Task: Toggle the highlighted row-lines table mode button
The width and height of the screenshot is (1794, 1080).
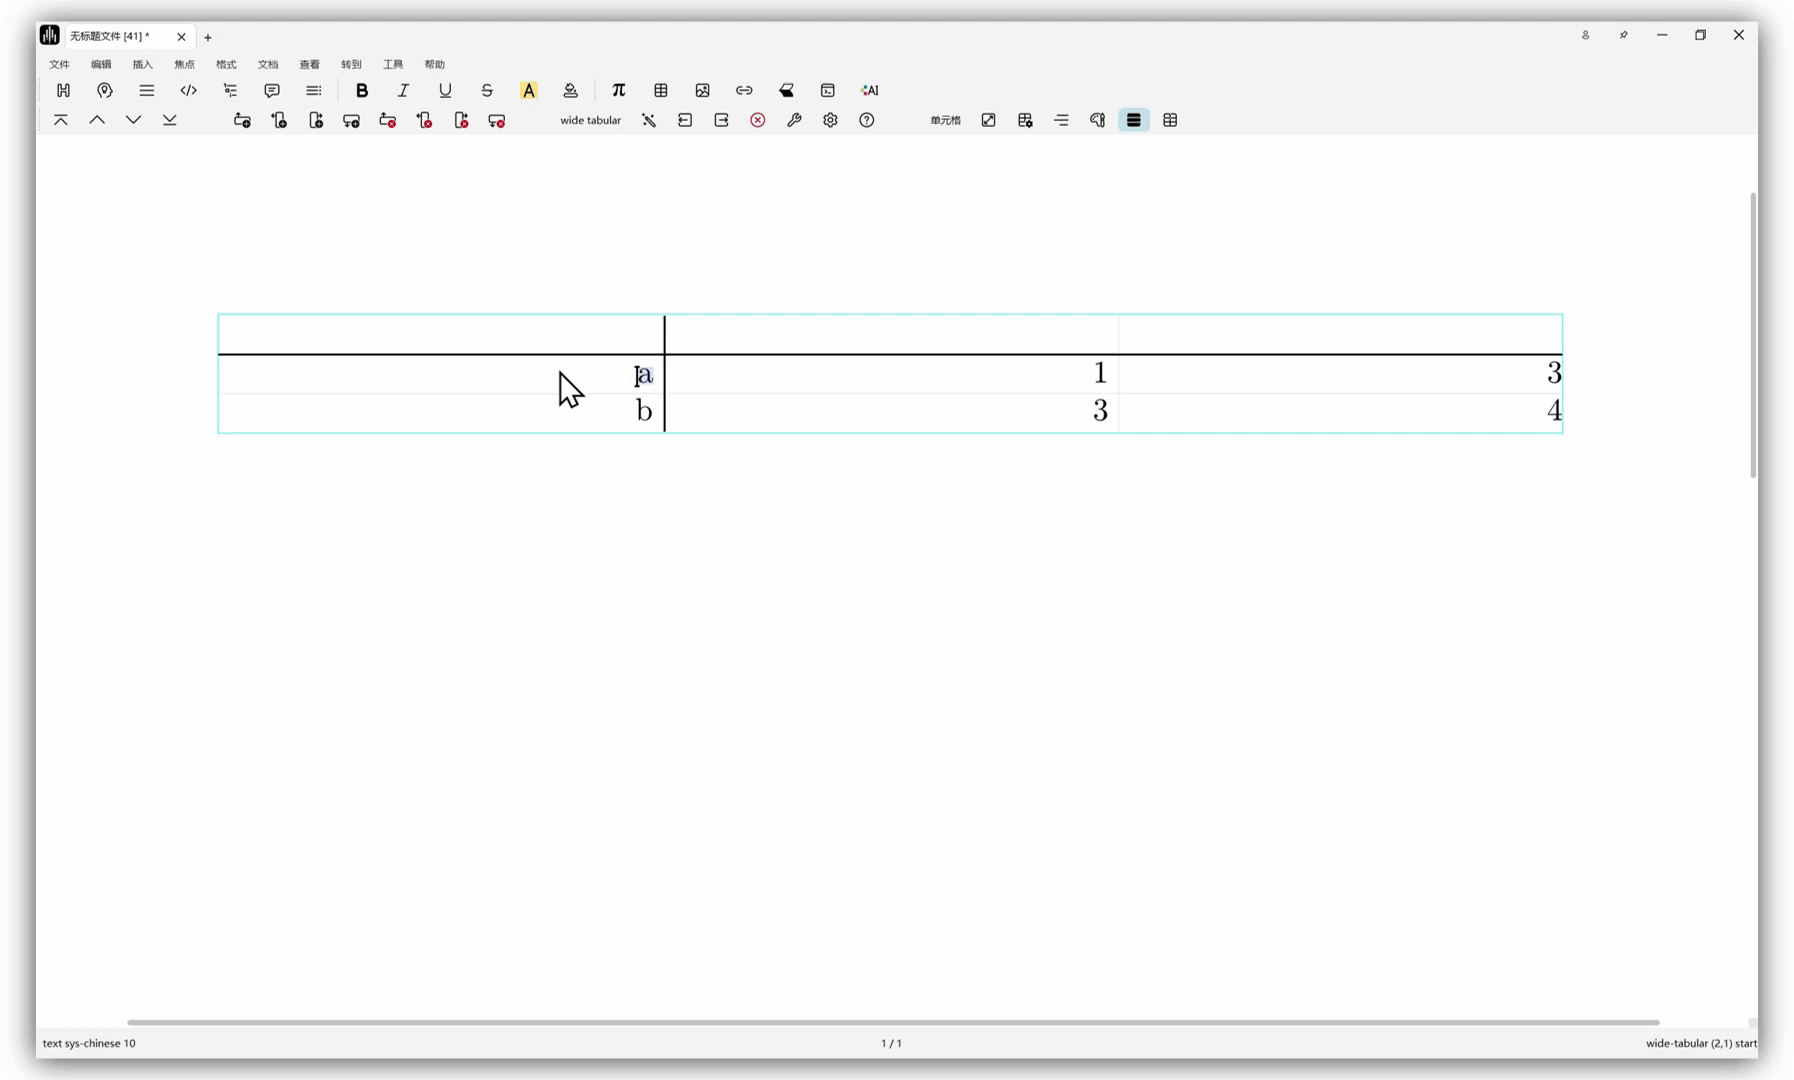Action: 1133,120
